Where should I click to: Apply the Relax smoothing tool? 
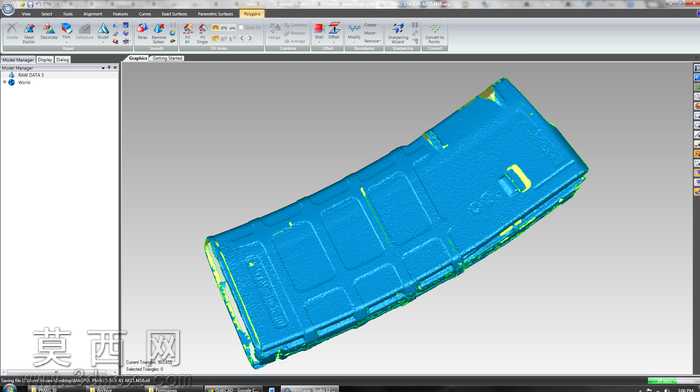pyautogui.click(x=142, y=31)
